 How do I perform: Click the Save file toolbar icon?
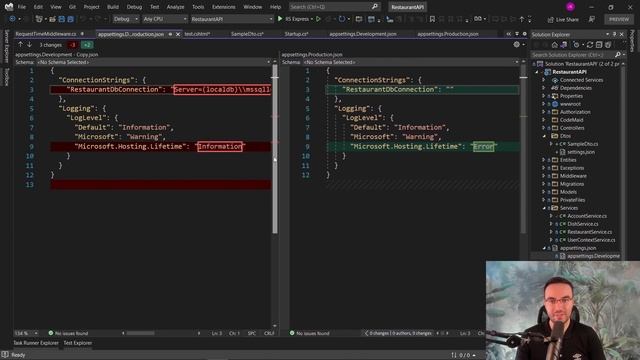pos(62,19)
